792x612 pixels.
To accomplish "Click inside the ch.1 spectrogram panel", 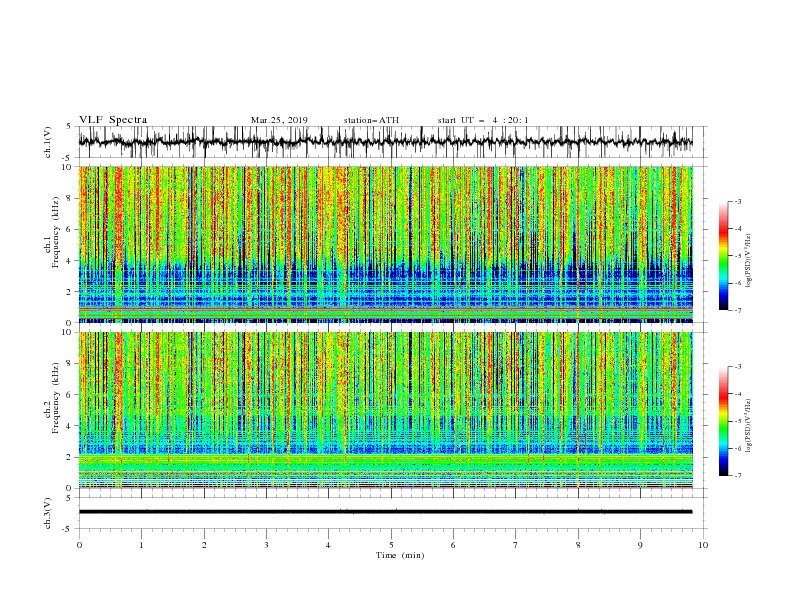I will [385, 244].
